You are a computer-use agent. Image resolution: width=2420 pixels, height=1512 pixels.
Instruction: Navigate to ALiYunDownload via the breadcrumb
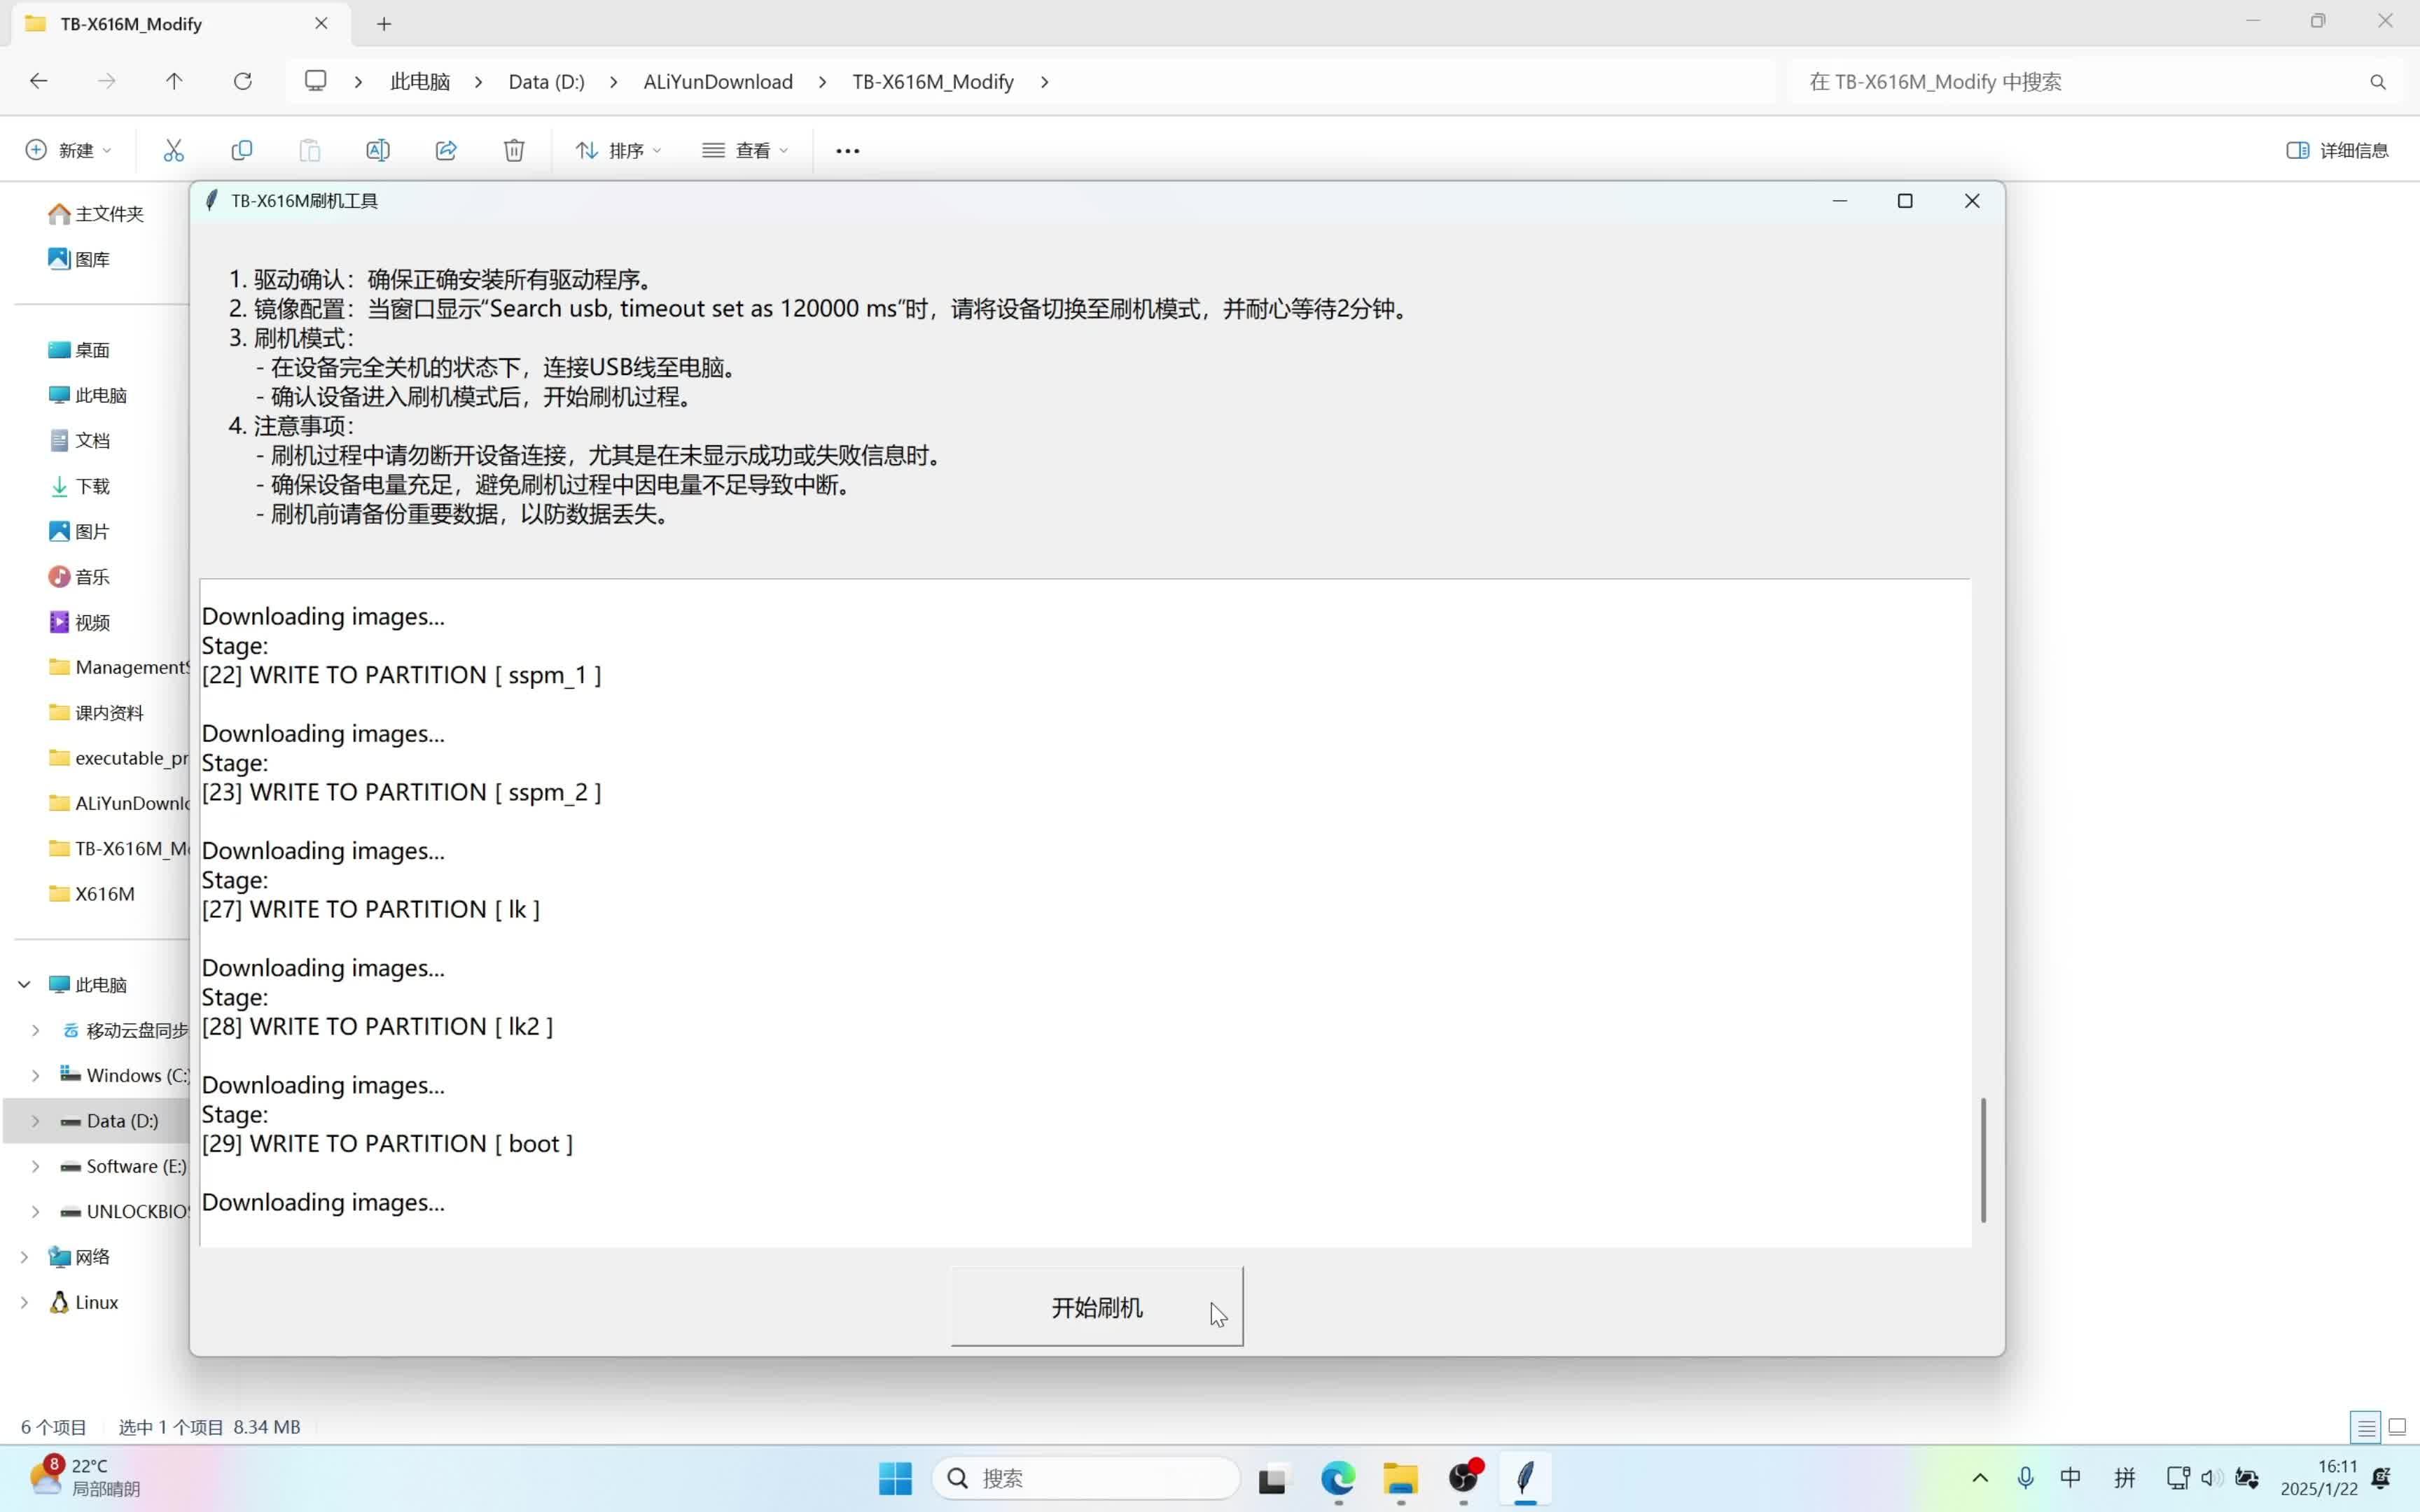(x=717, y=81)
